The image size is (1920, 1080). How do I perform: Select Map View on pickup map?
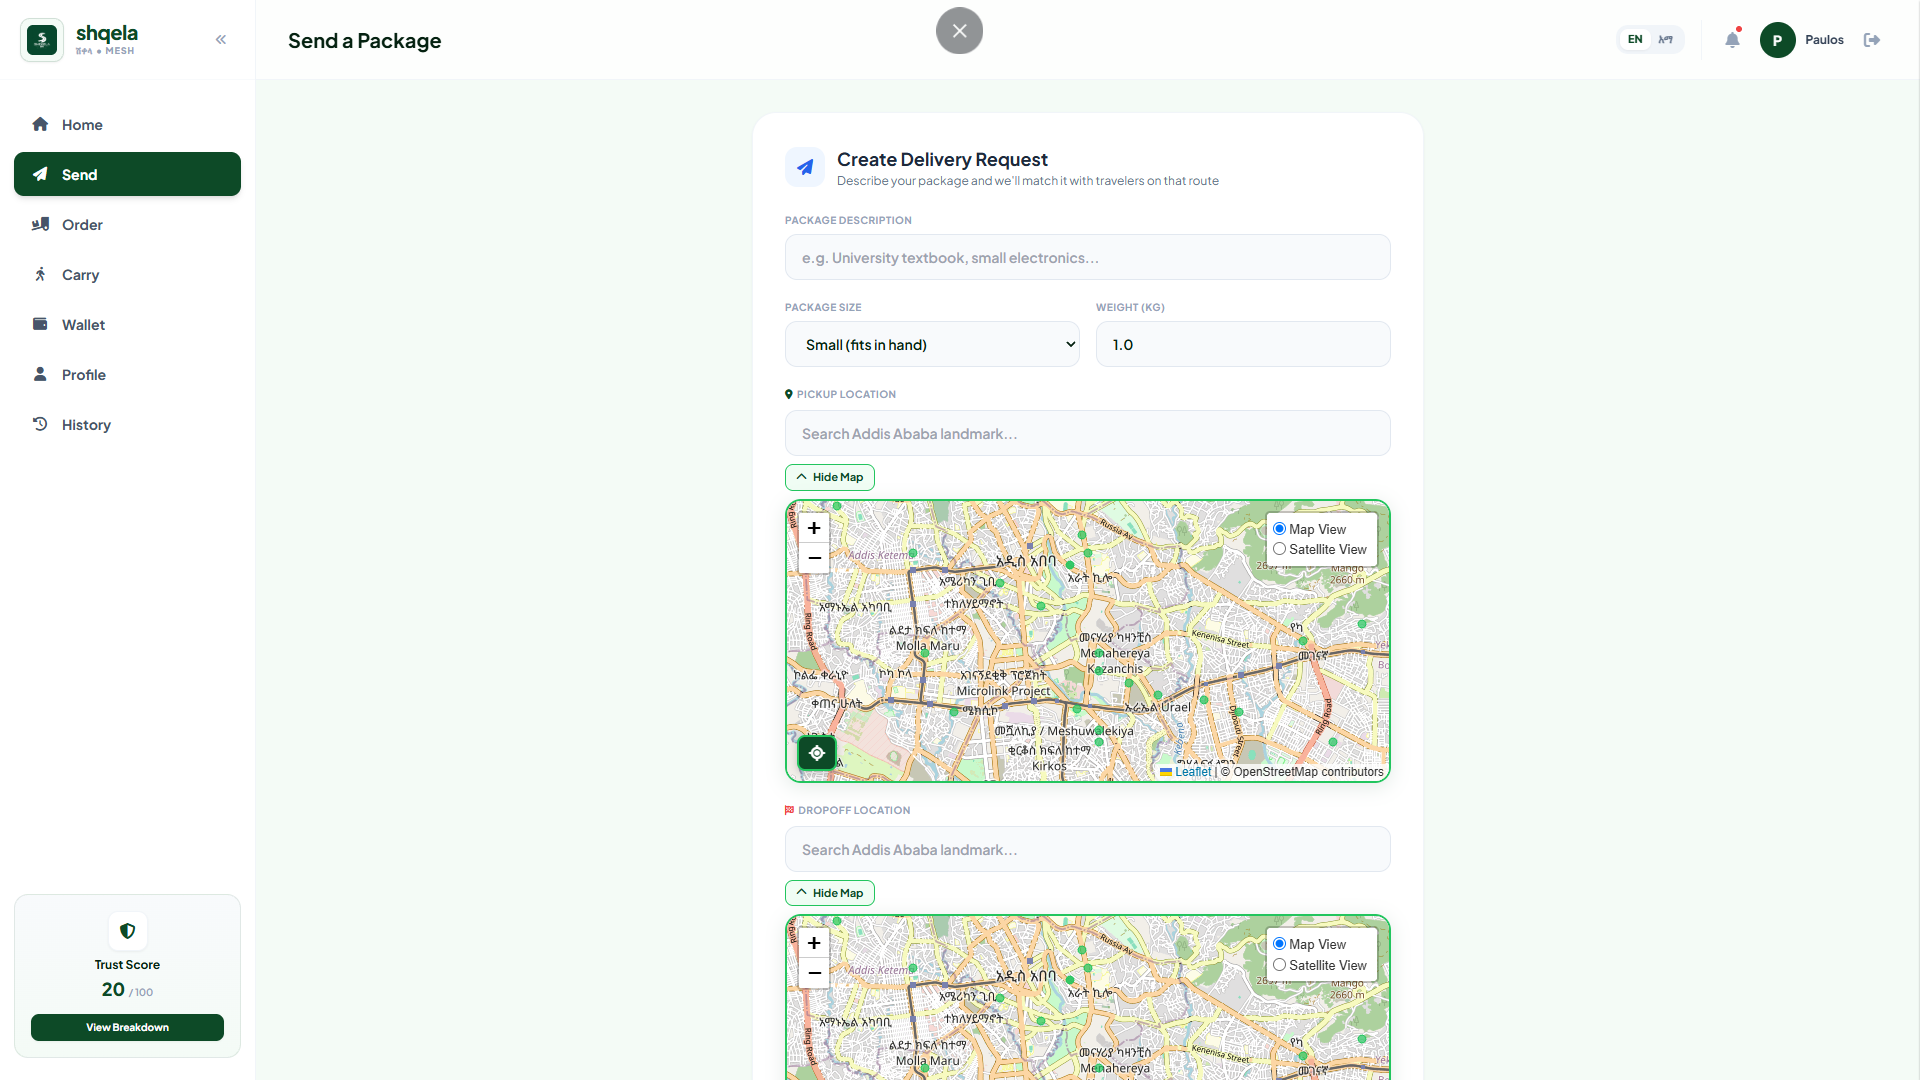[1279, 529]
